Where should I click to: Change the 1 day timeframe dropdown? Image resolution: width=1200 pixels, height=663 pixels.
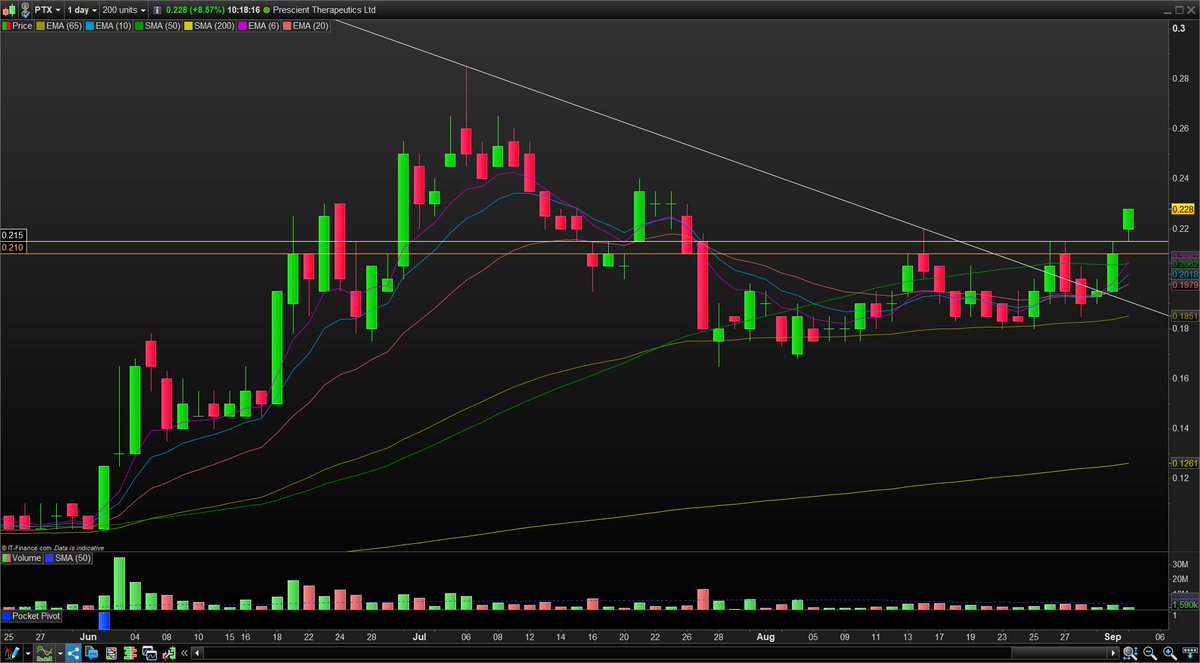point(82,10)
